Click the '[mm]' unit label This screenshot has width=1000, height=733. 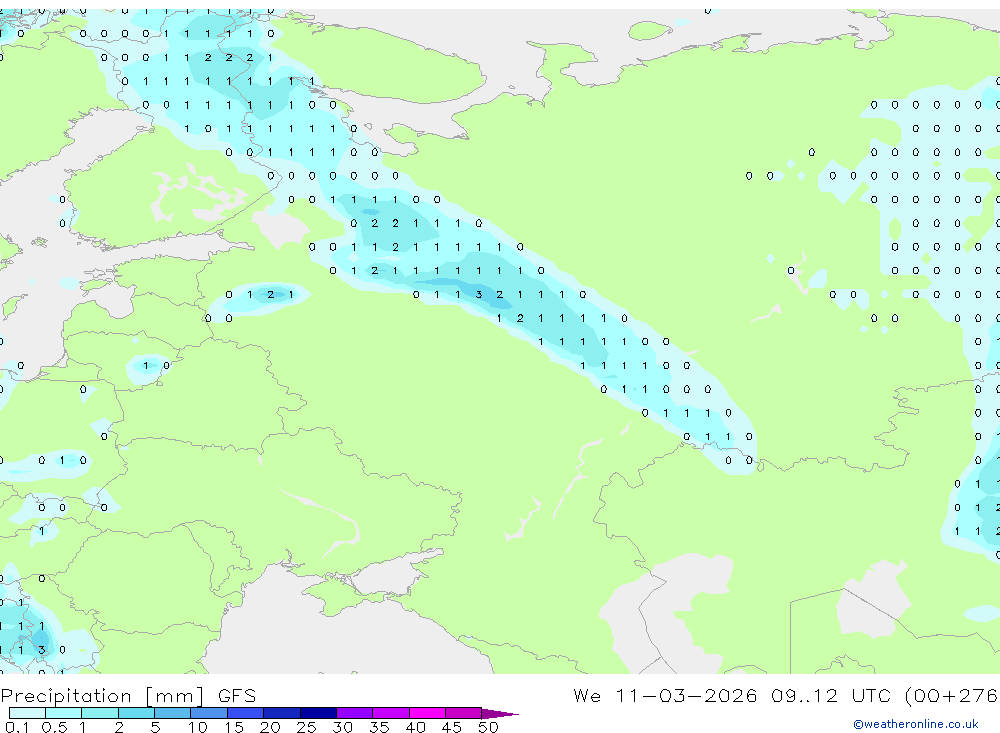174,696
